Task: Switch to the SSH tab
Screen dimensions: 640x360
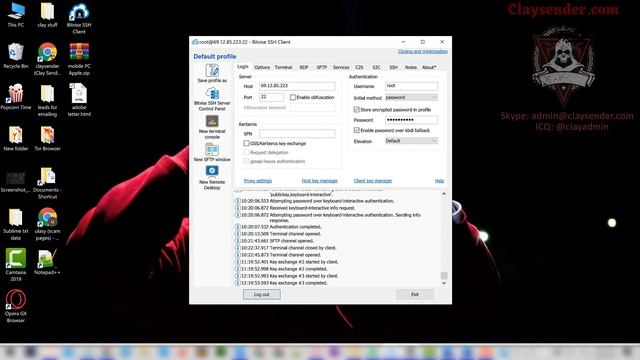Action: coord(393,67)
